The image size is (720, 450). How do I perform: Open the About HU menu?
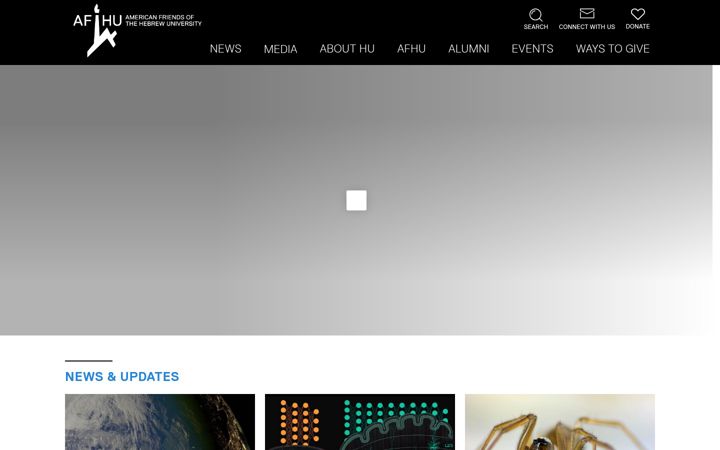[347, 49]
